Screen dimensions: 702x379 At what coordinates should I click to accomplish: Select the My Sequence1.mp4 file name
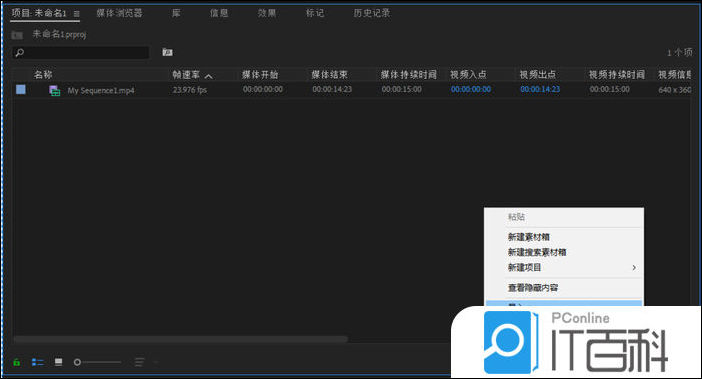pyautogui.click(x=101, y=91)
